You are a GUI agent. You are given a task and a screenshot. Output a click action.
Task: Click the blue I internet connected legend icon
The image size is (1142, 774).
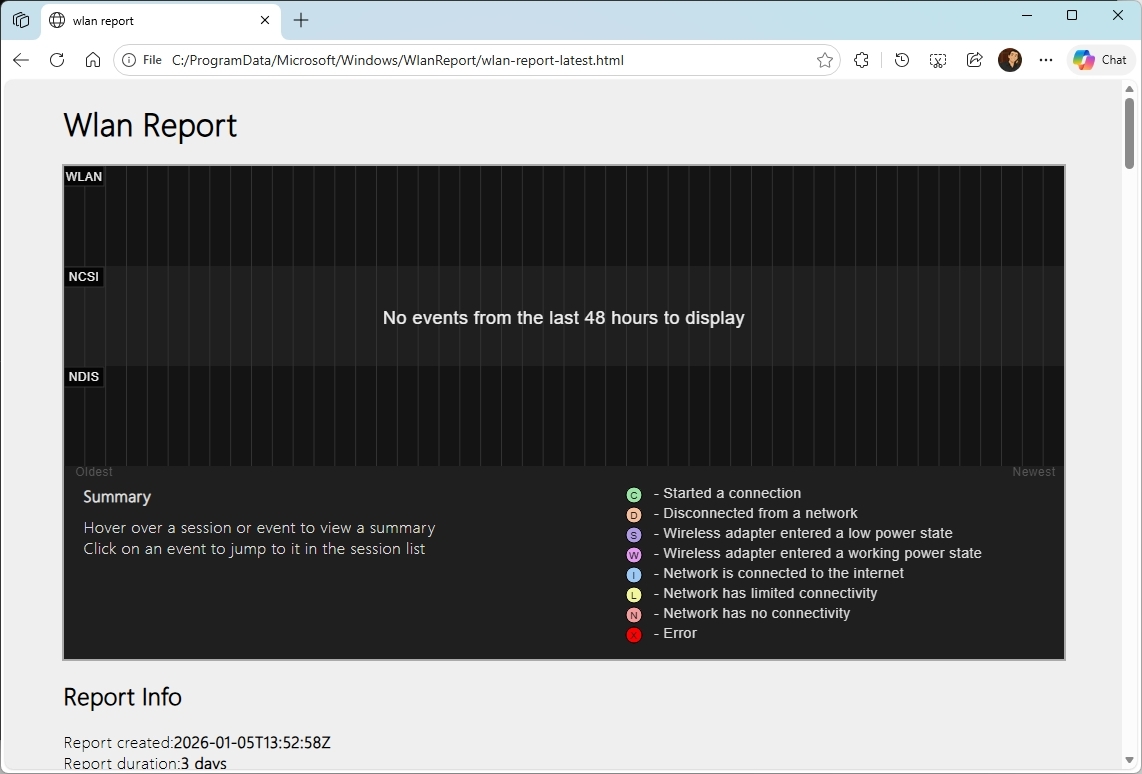click(634, 575)
